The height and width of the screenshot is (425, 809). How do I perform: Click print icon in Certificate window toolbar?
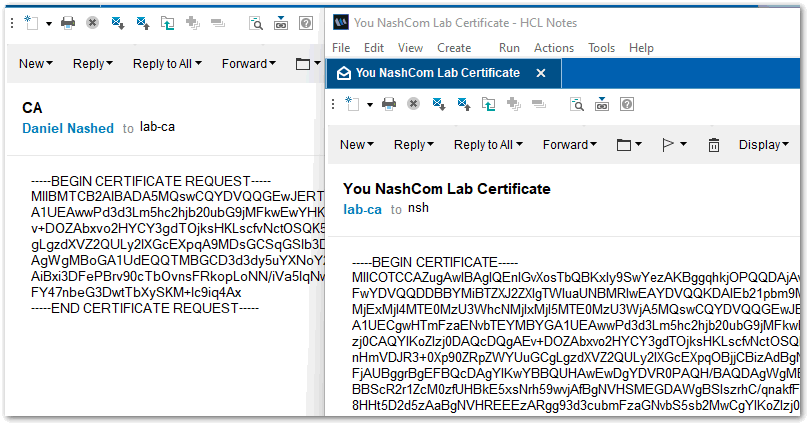pyautogui.click(x=389, y=104)
